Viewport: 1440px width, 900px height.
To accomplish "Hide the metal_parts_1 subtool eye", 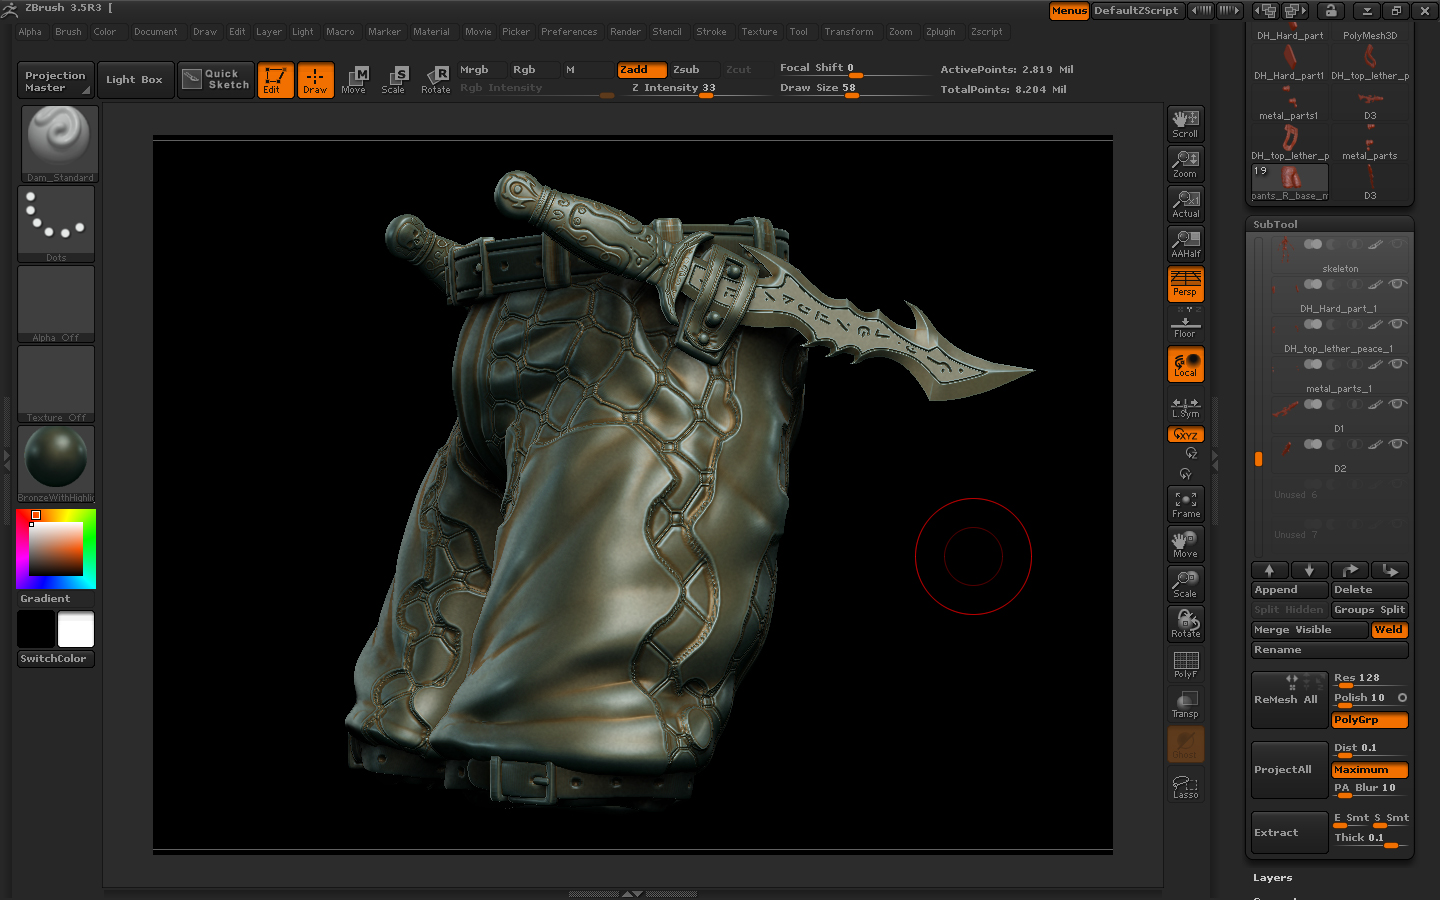I will coord(1397,364).
